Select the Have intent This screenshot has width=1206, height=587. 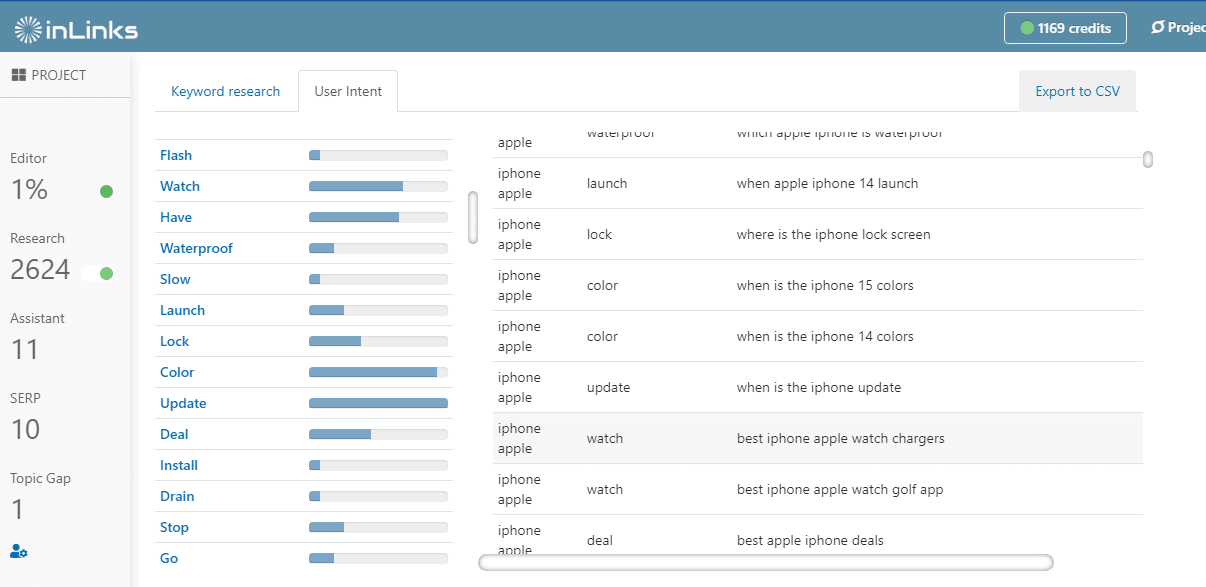pos(176,217)
